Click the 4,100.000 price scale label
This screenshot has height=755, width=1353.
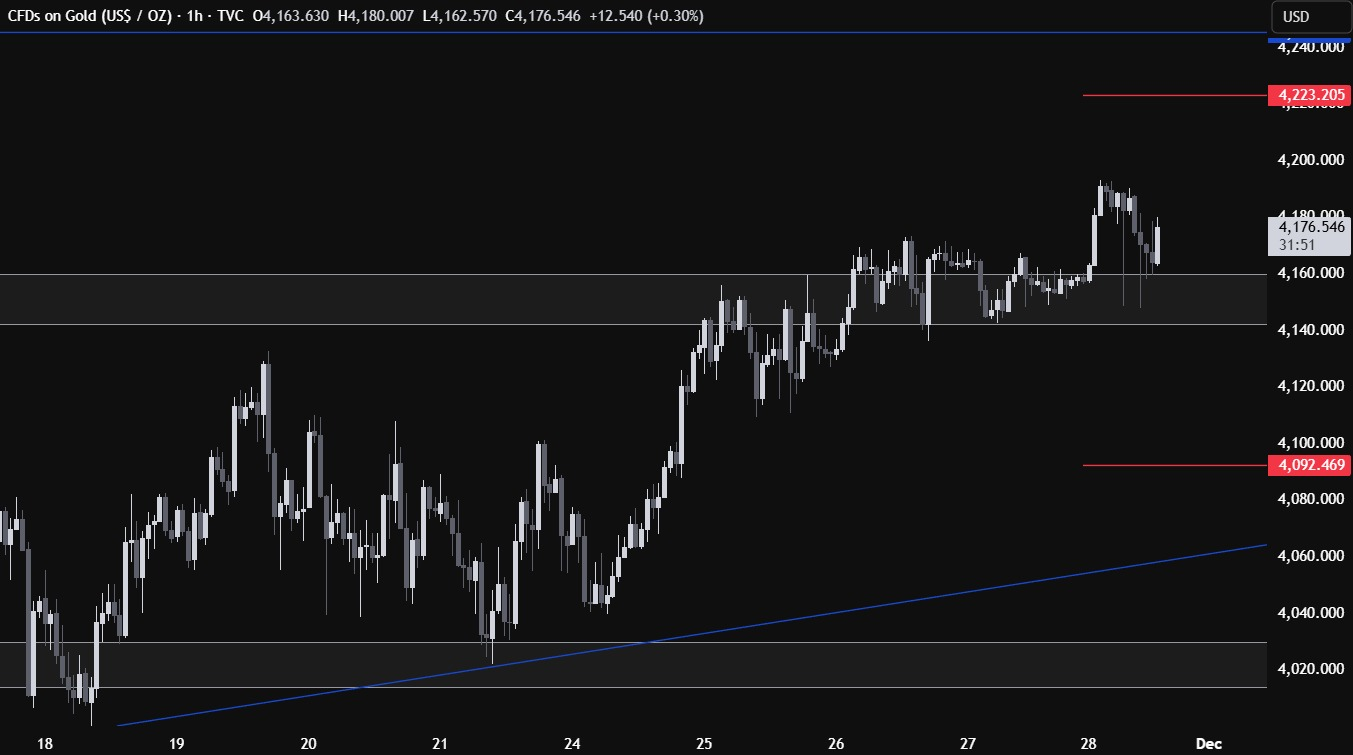point(1308,443)
